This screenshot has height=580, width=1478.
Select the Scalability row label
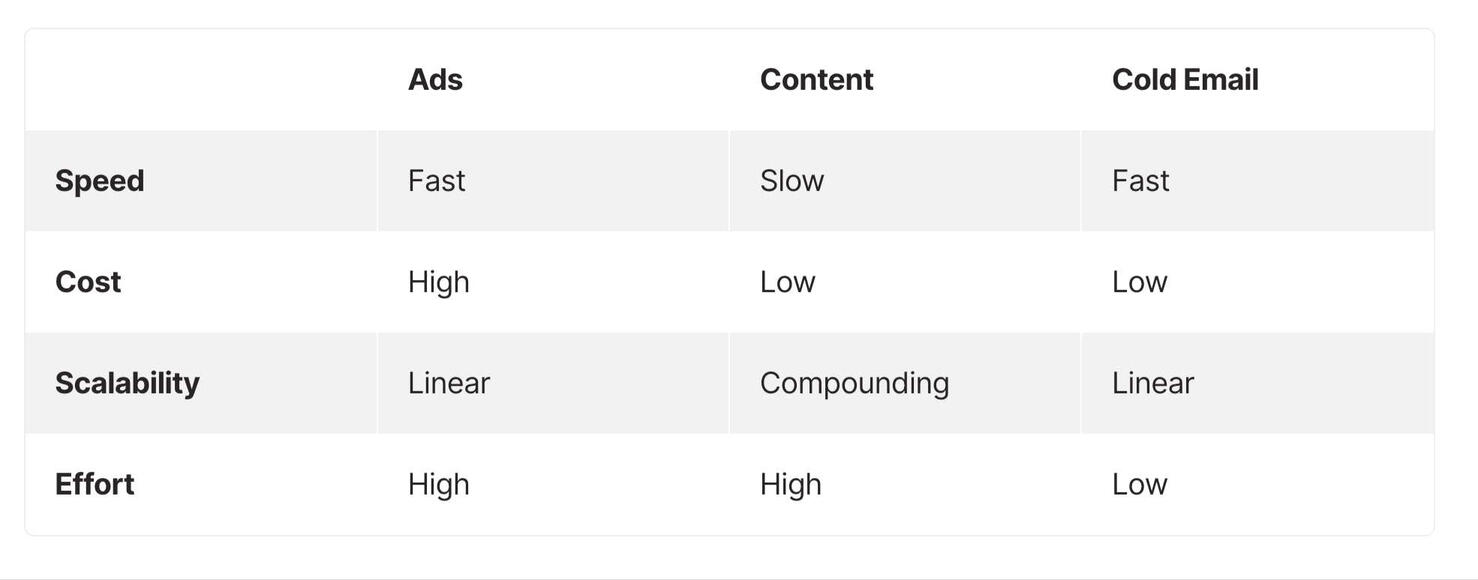click(127, 383)
